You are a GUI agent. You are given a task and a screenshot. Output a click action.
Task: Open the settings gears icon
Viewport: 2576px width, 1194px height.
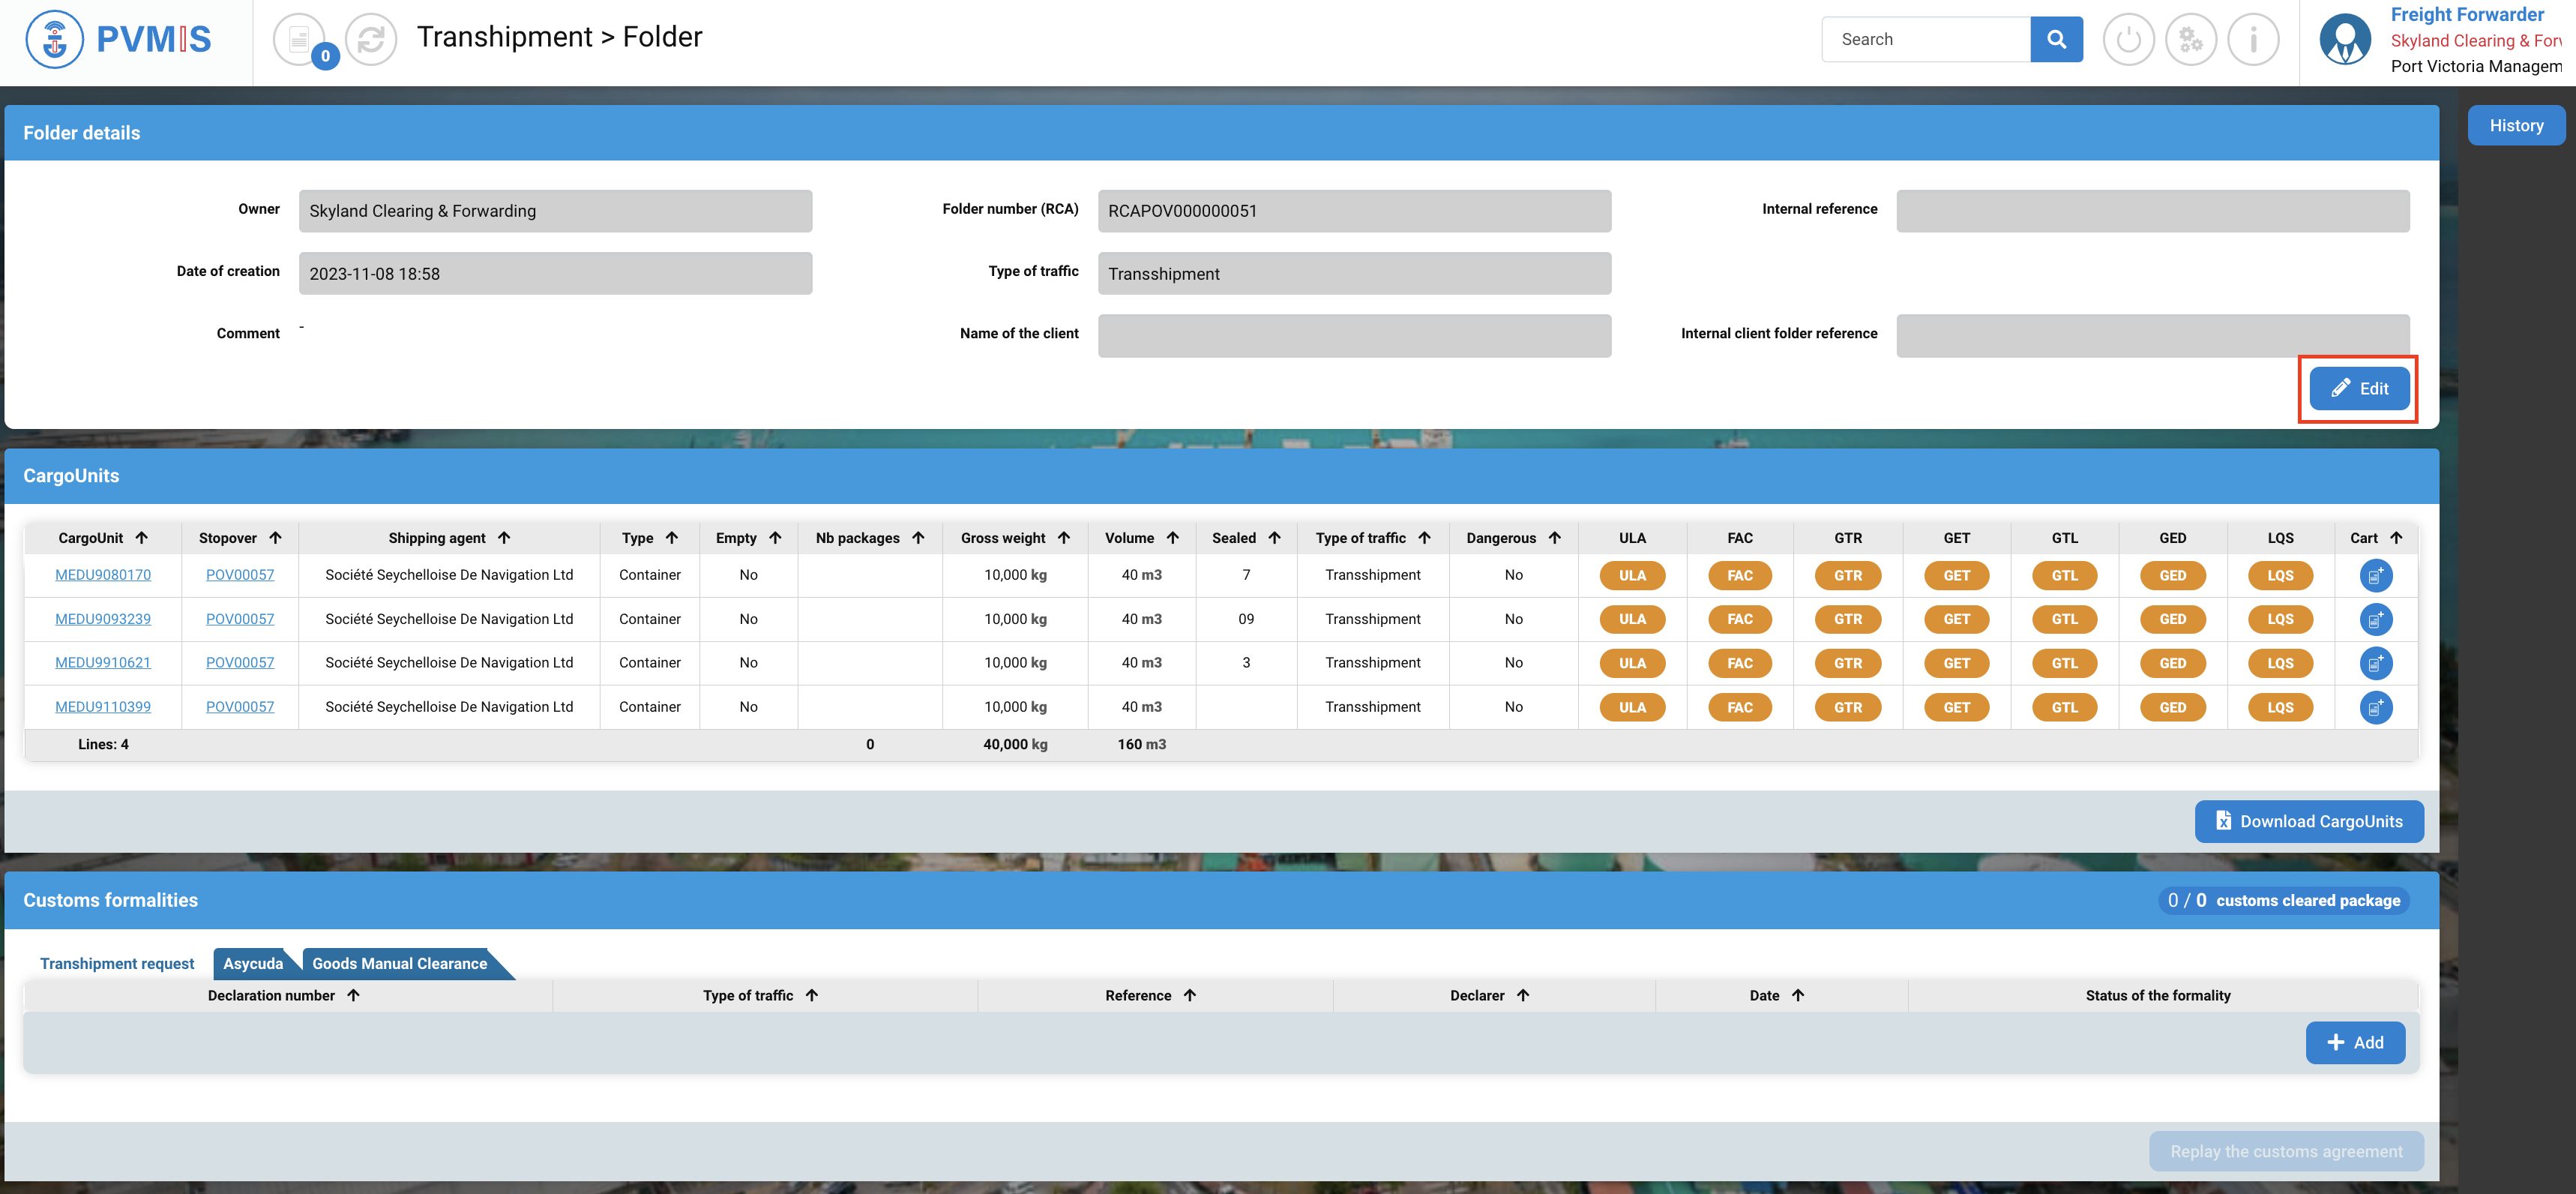pyautogui.click(x=2190, y=40)
